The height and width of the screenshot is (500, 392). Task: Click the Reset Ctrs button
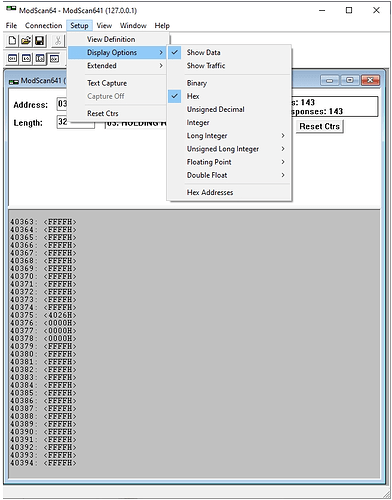point(319,126)
